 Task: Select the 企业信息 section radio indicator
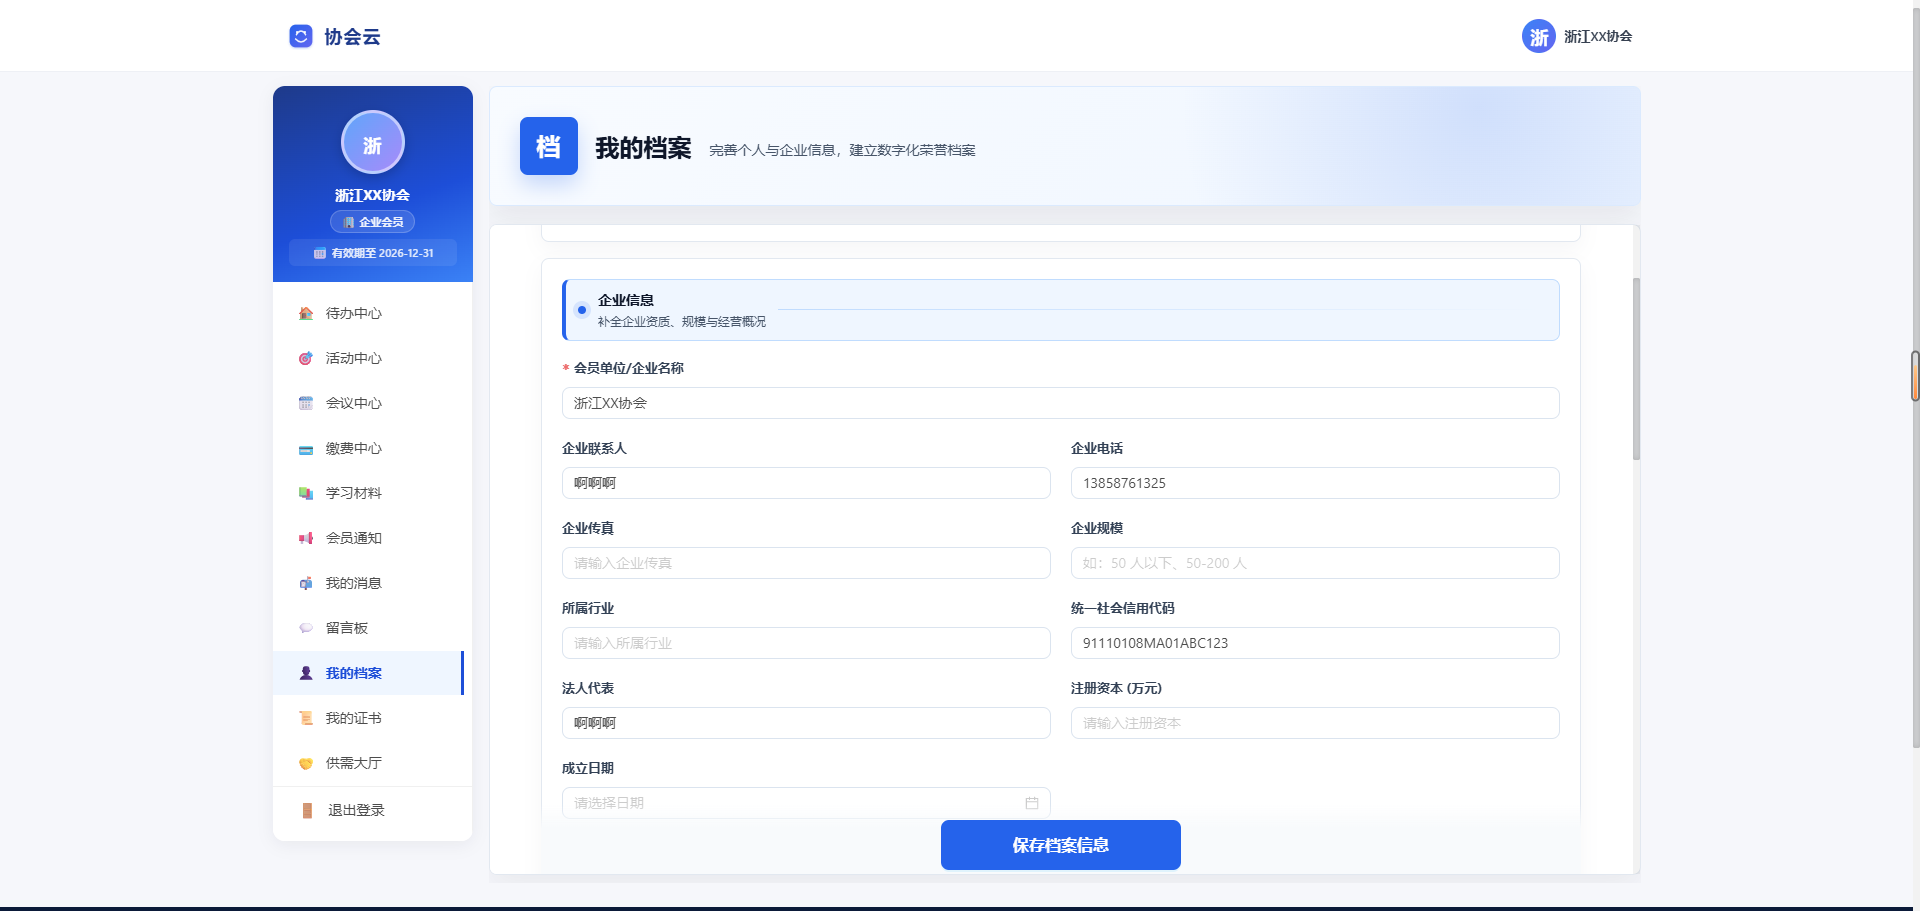[582, 310]
